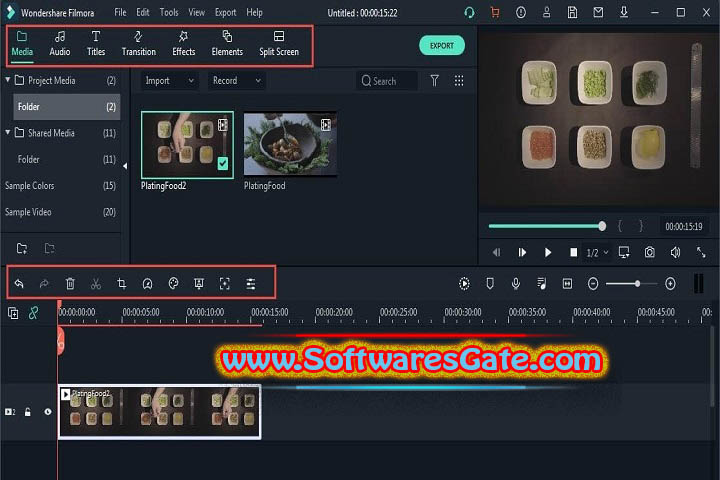Viewport: 720px width, 480px height.
Task: Click the Search field in media library
Action: [387, 81]
